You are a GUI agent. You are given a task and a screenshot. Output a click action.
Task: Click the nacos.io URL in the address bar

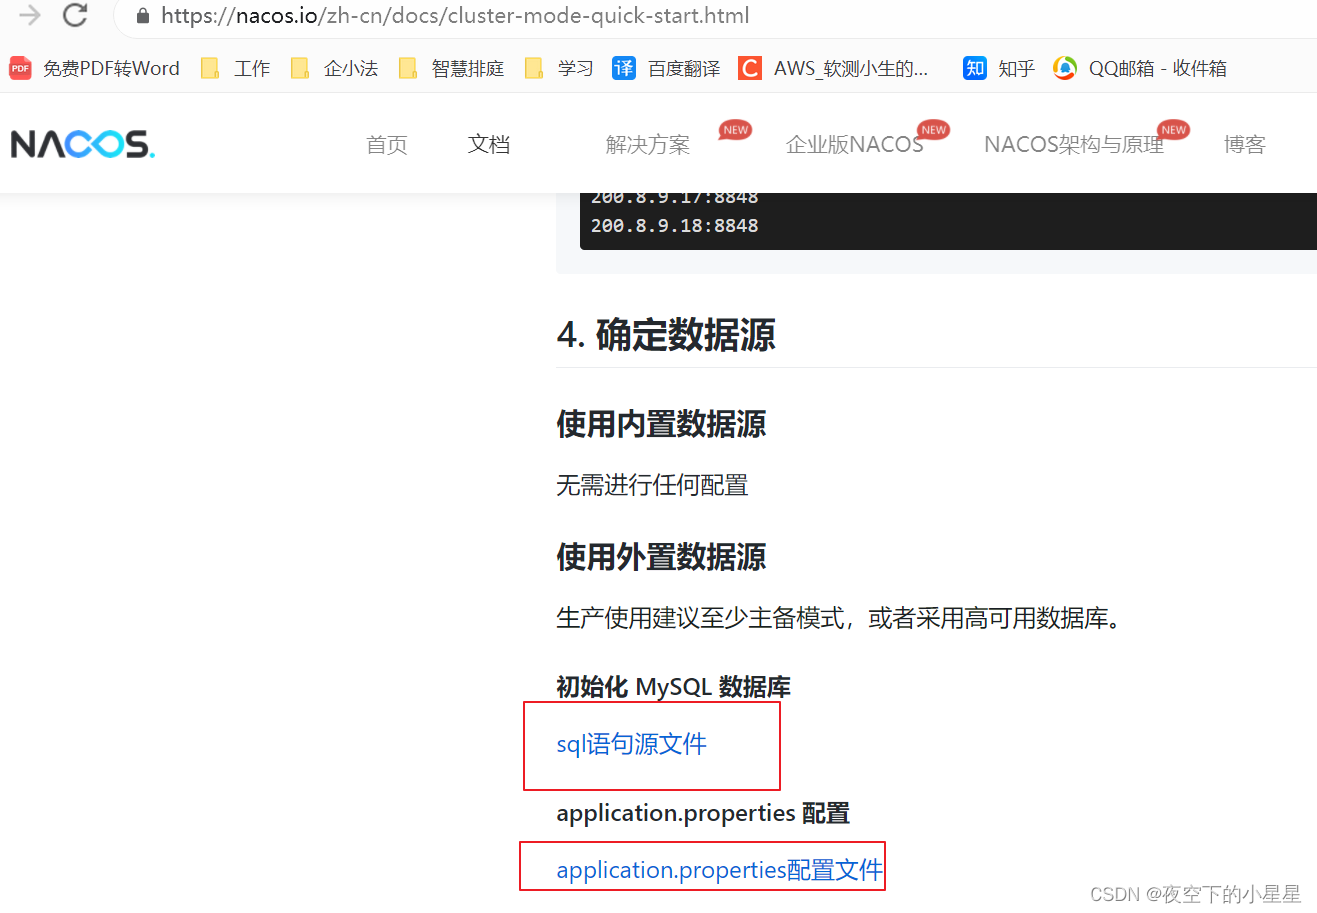pyautogui.click(x=455, y=16)
